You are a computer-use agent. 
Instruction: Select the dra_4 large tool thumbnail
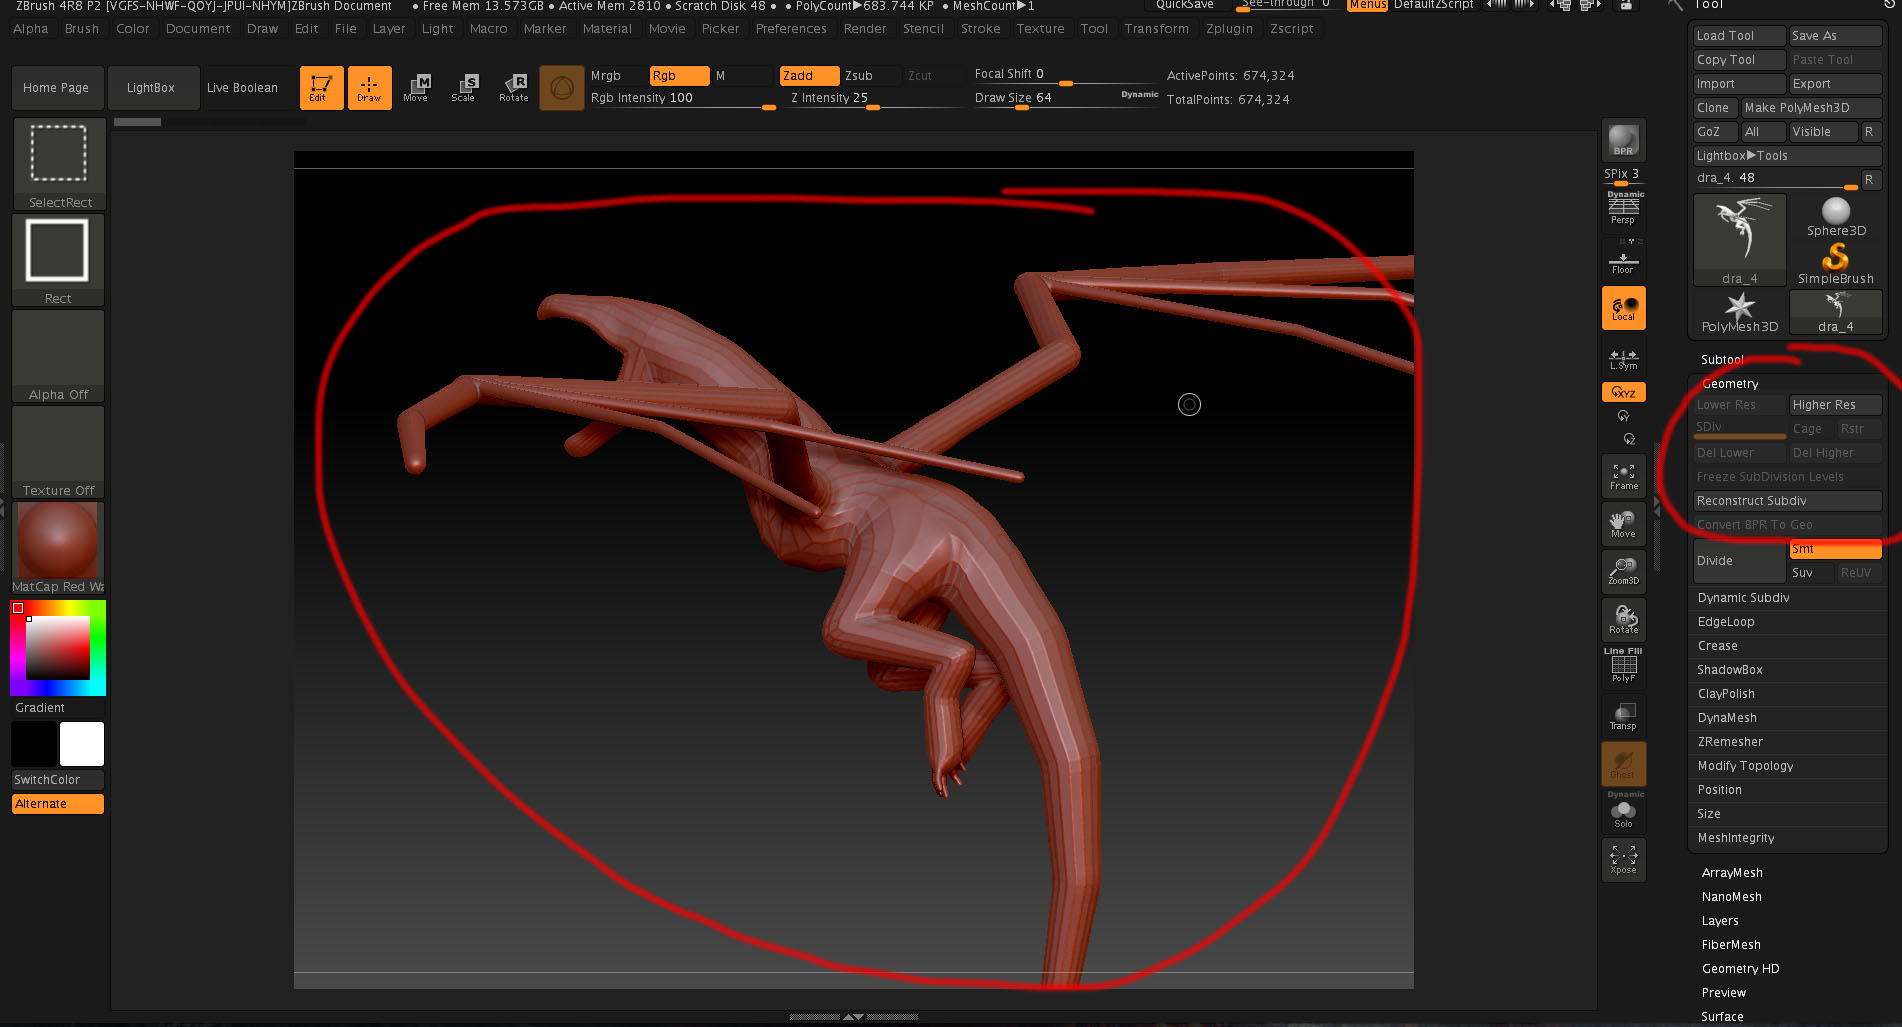pyautogui.click(x=1739, y=240)
